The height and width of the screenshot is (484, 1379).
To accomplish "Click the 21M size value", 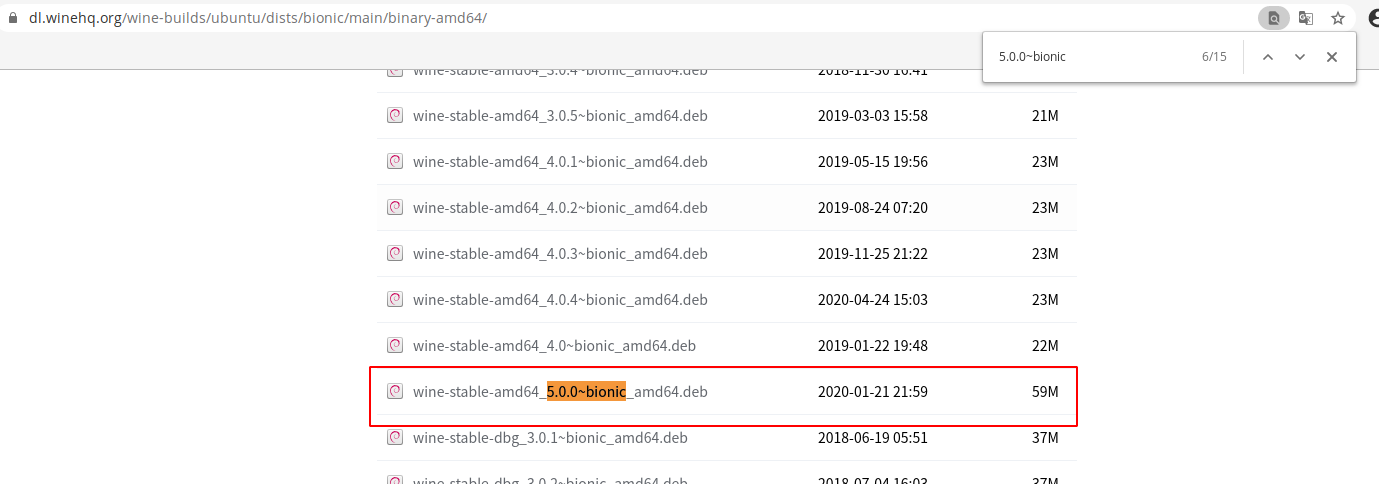I will 1045,116.
